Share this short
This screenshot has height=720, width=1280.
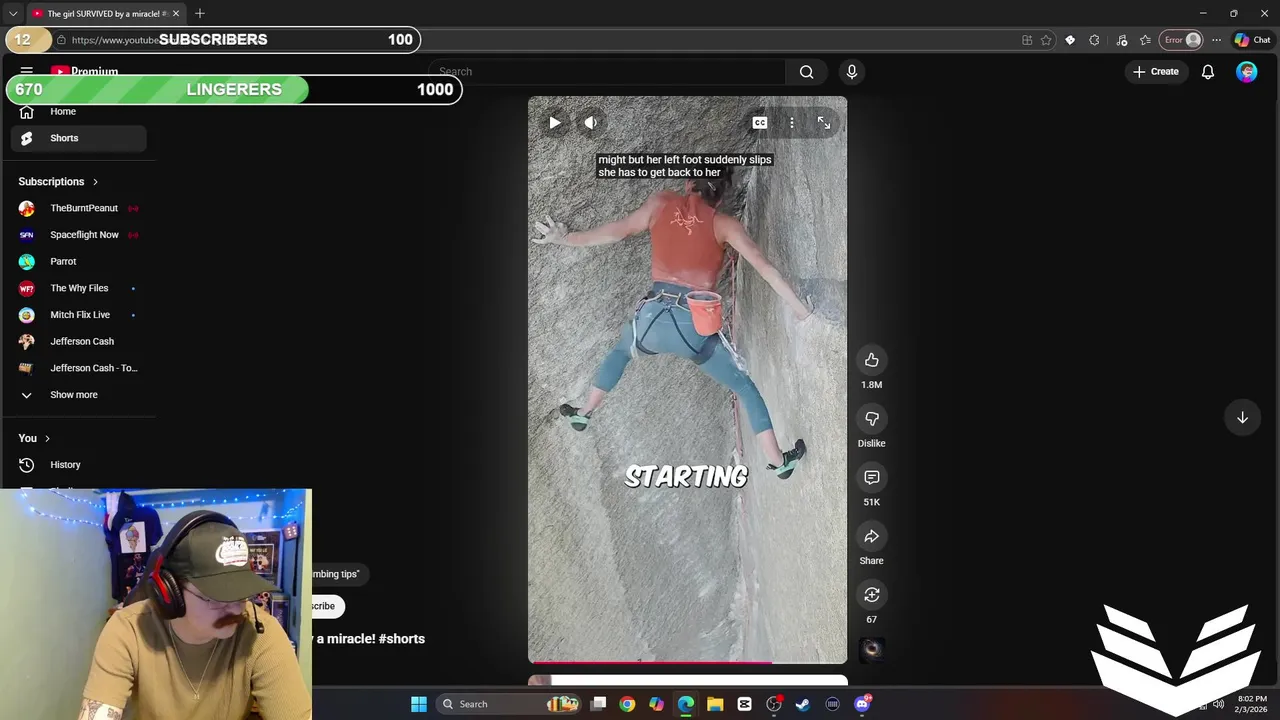coord(872,537)
